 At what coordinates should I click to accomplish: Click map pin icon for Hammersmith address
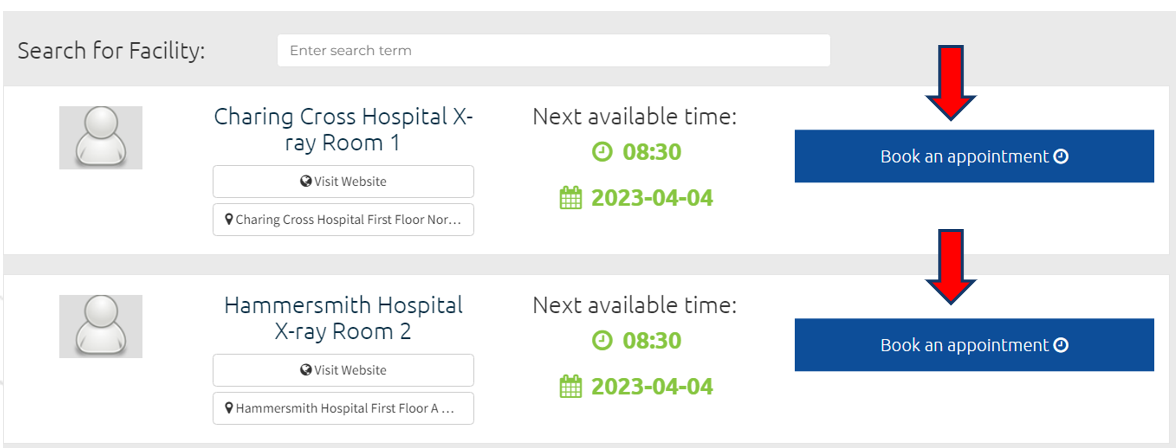pos(230,408)
